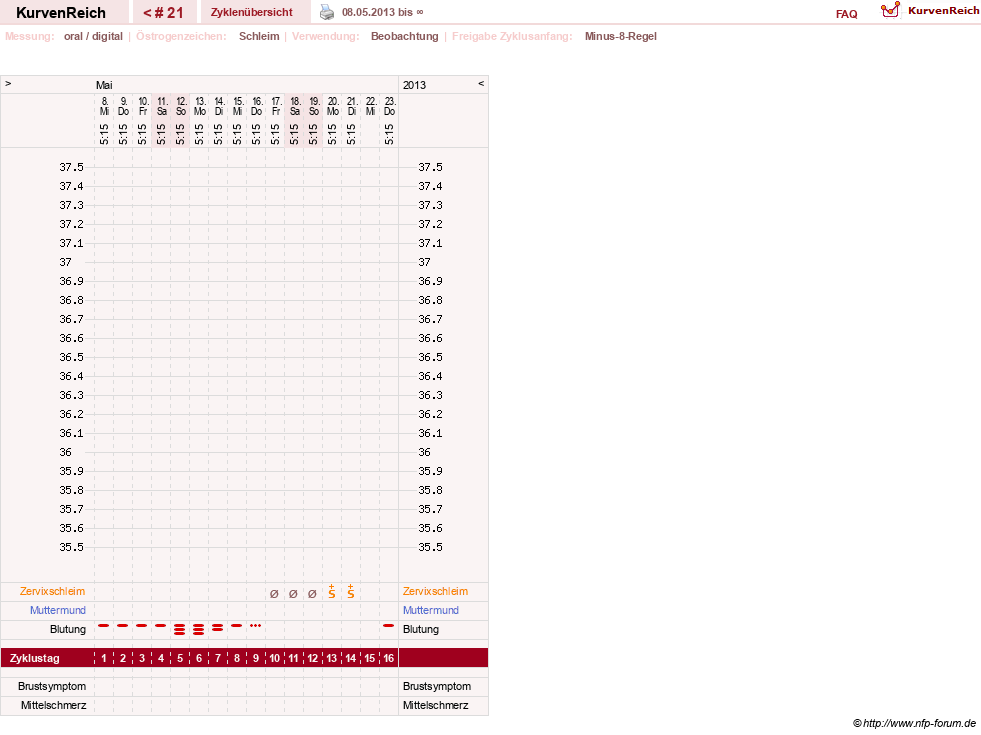
Task: Click the left chart arrow '>'
Action: tap(8, 83)
